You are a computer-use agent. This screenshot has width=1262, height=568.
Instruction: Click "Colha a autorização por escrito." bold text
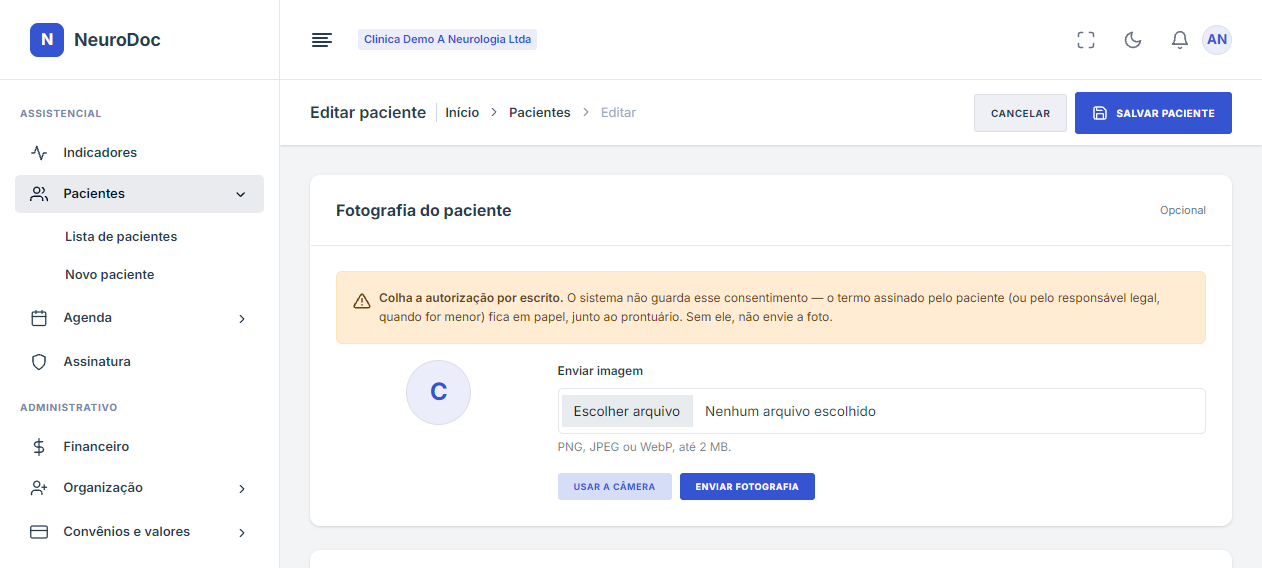[x=471, y=298]
